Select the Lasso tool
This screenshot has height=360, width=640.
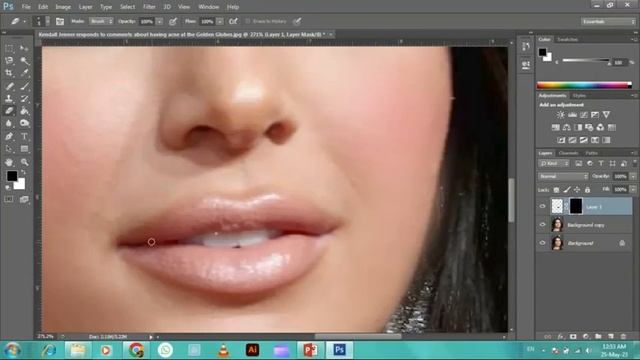[9, 61]
